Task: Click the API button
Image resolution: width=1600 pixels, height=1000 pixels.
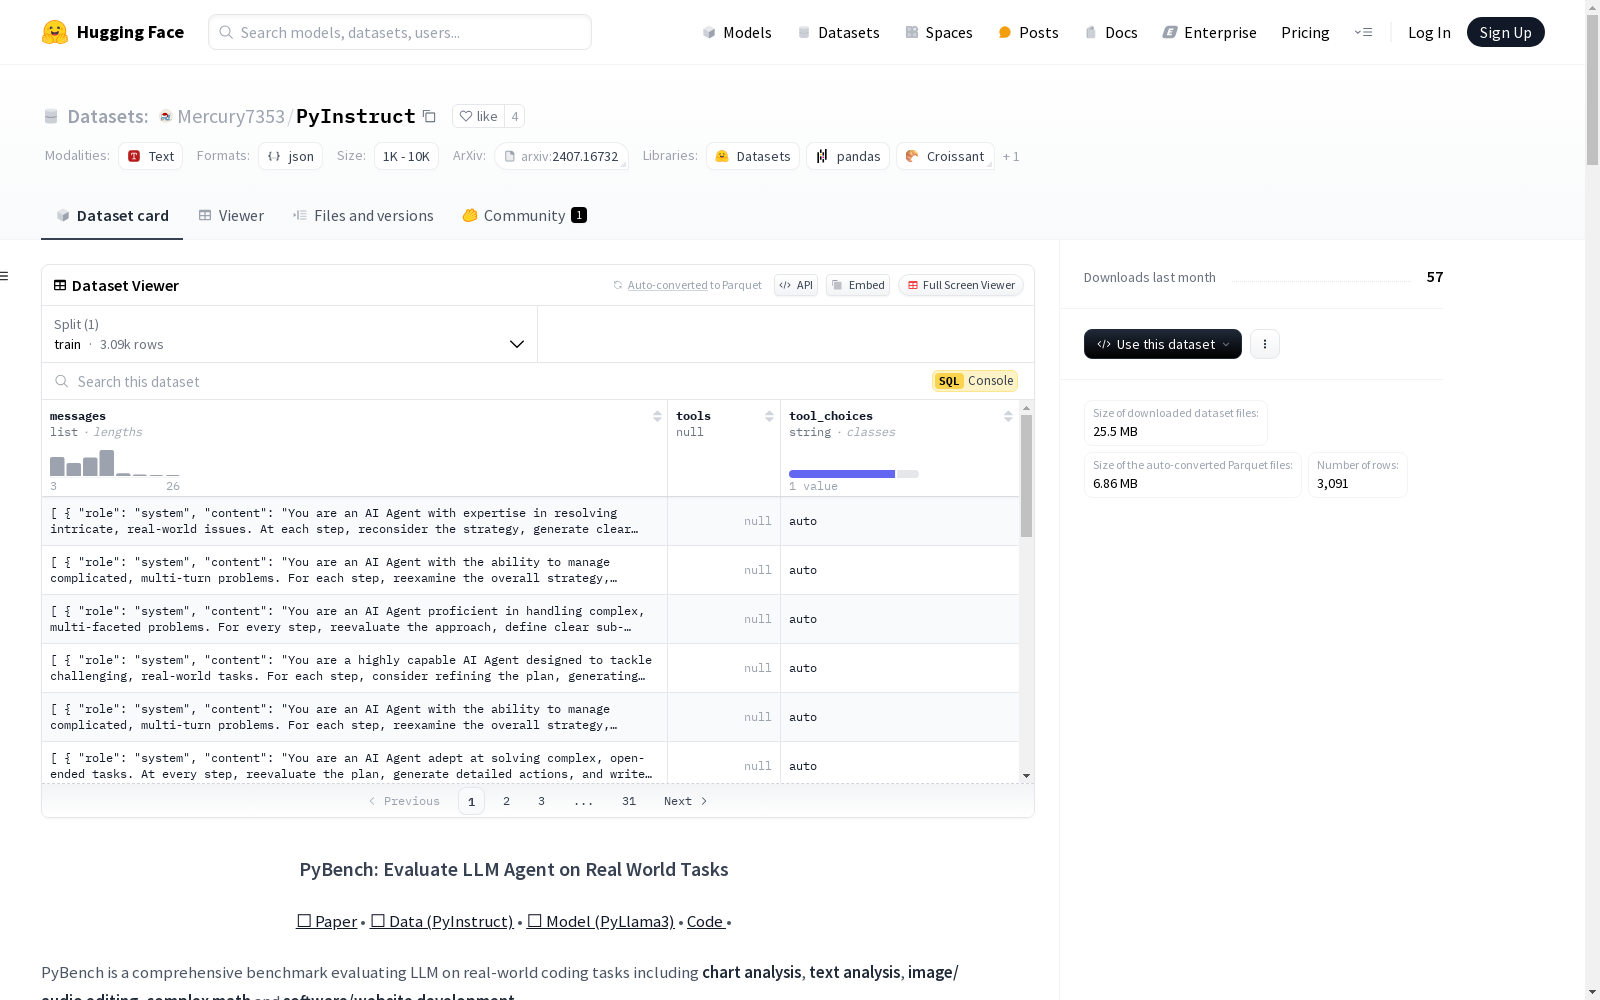Action: [x=796, y=285]
